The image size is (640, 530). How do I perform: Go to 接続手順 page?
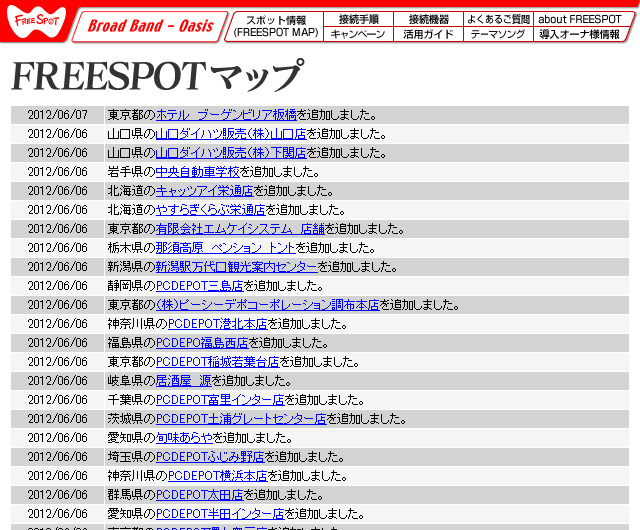358,20
